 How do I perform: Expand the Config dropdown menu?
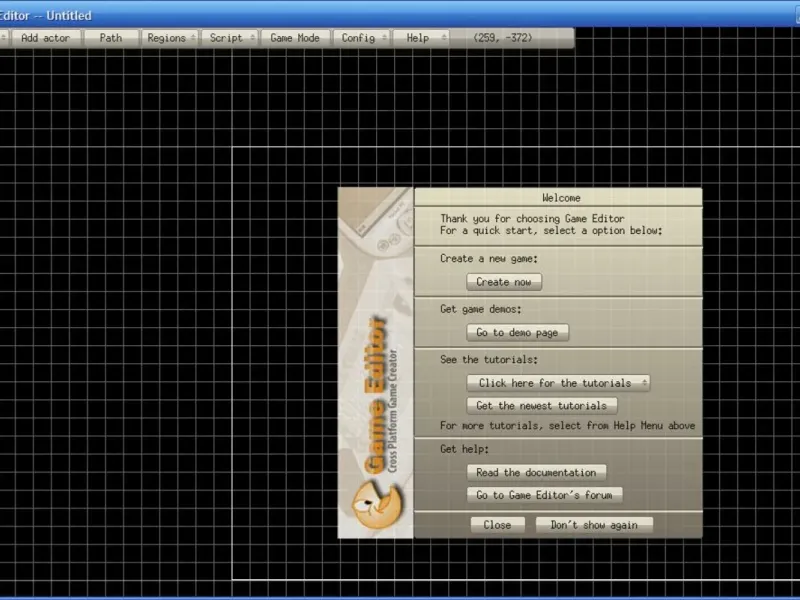[361, 38]
